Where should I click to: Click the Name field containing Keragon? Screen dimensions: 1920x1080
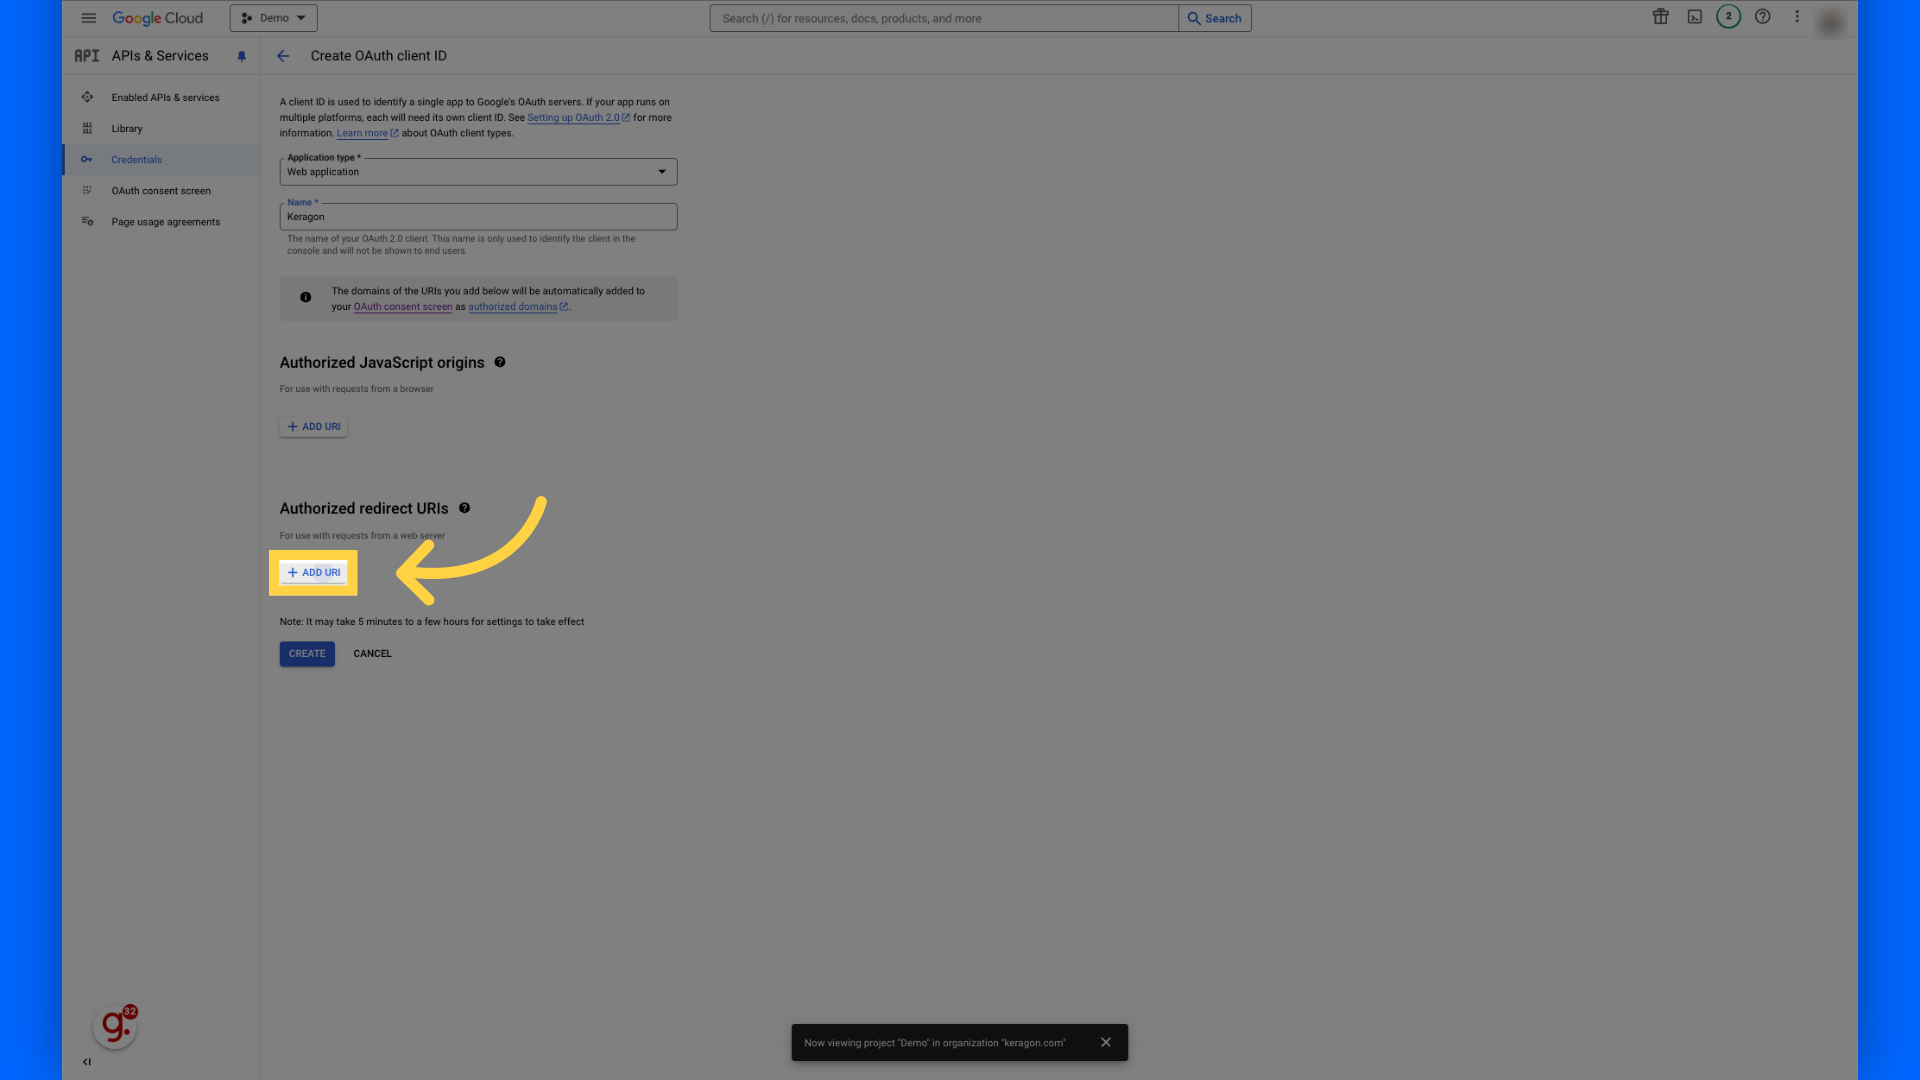pos(478,216)
